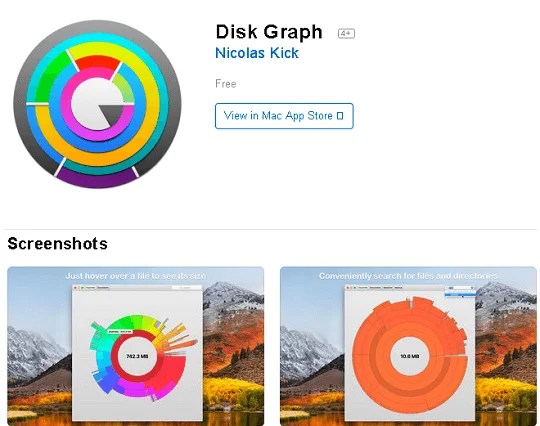The image size is (540, 426).
Task: Click the 4+ age rating badge
Action: point(346,33)
